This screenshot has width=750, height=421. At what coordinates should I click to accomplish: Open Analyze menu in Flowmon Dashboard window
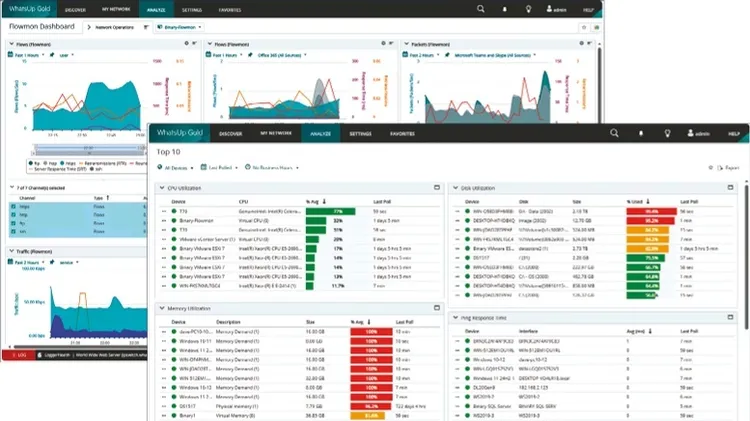156,9
